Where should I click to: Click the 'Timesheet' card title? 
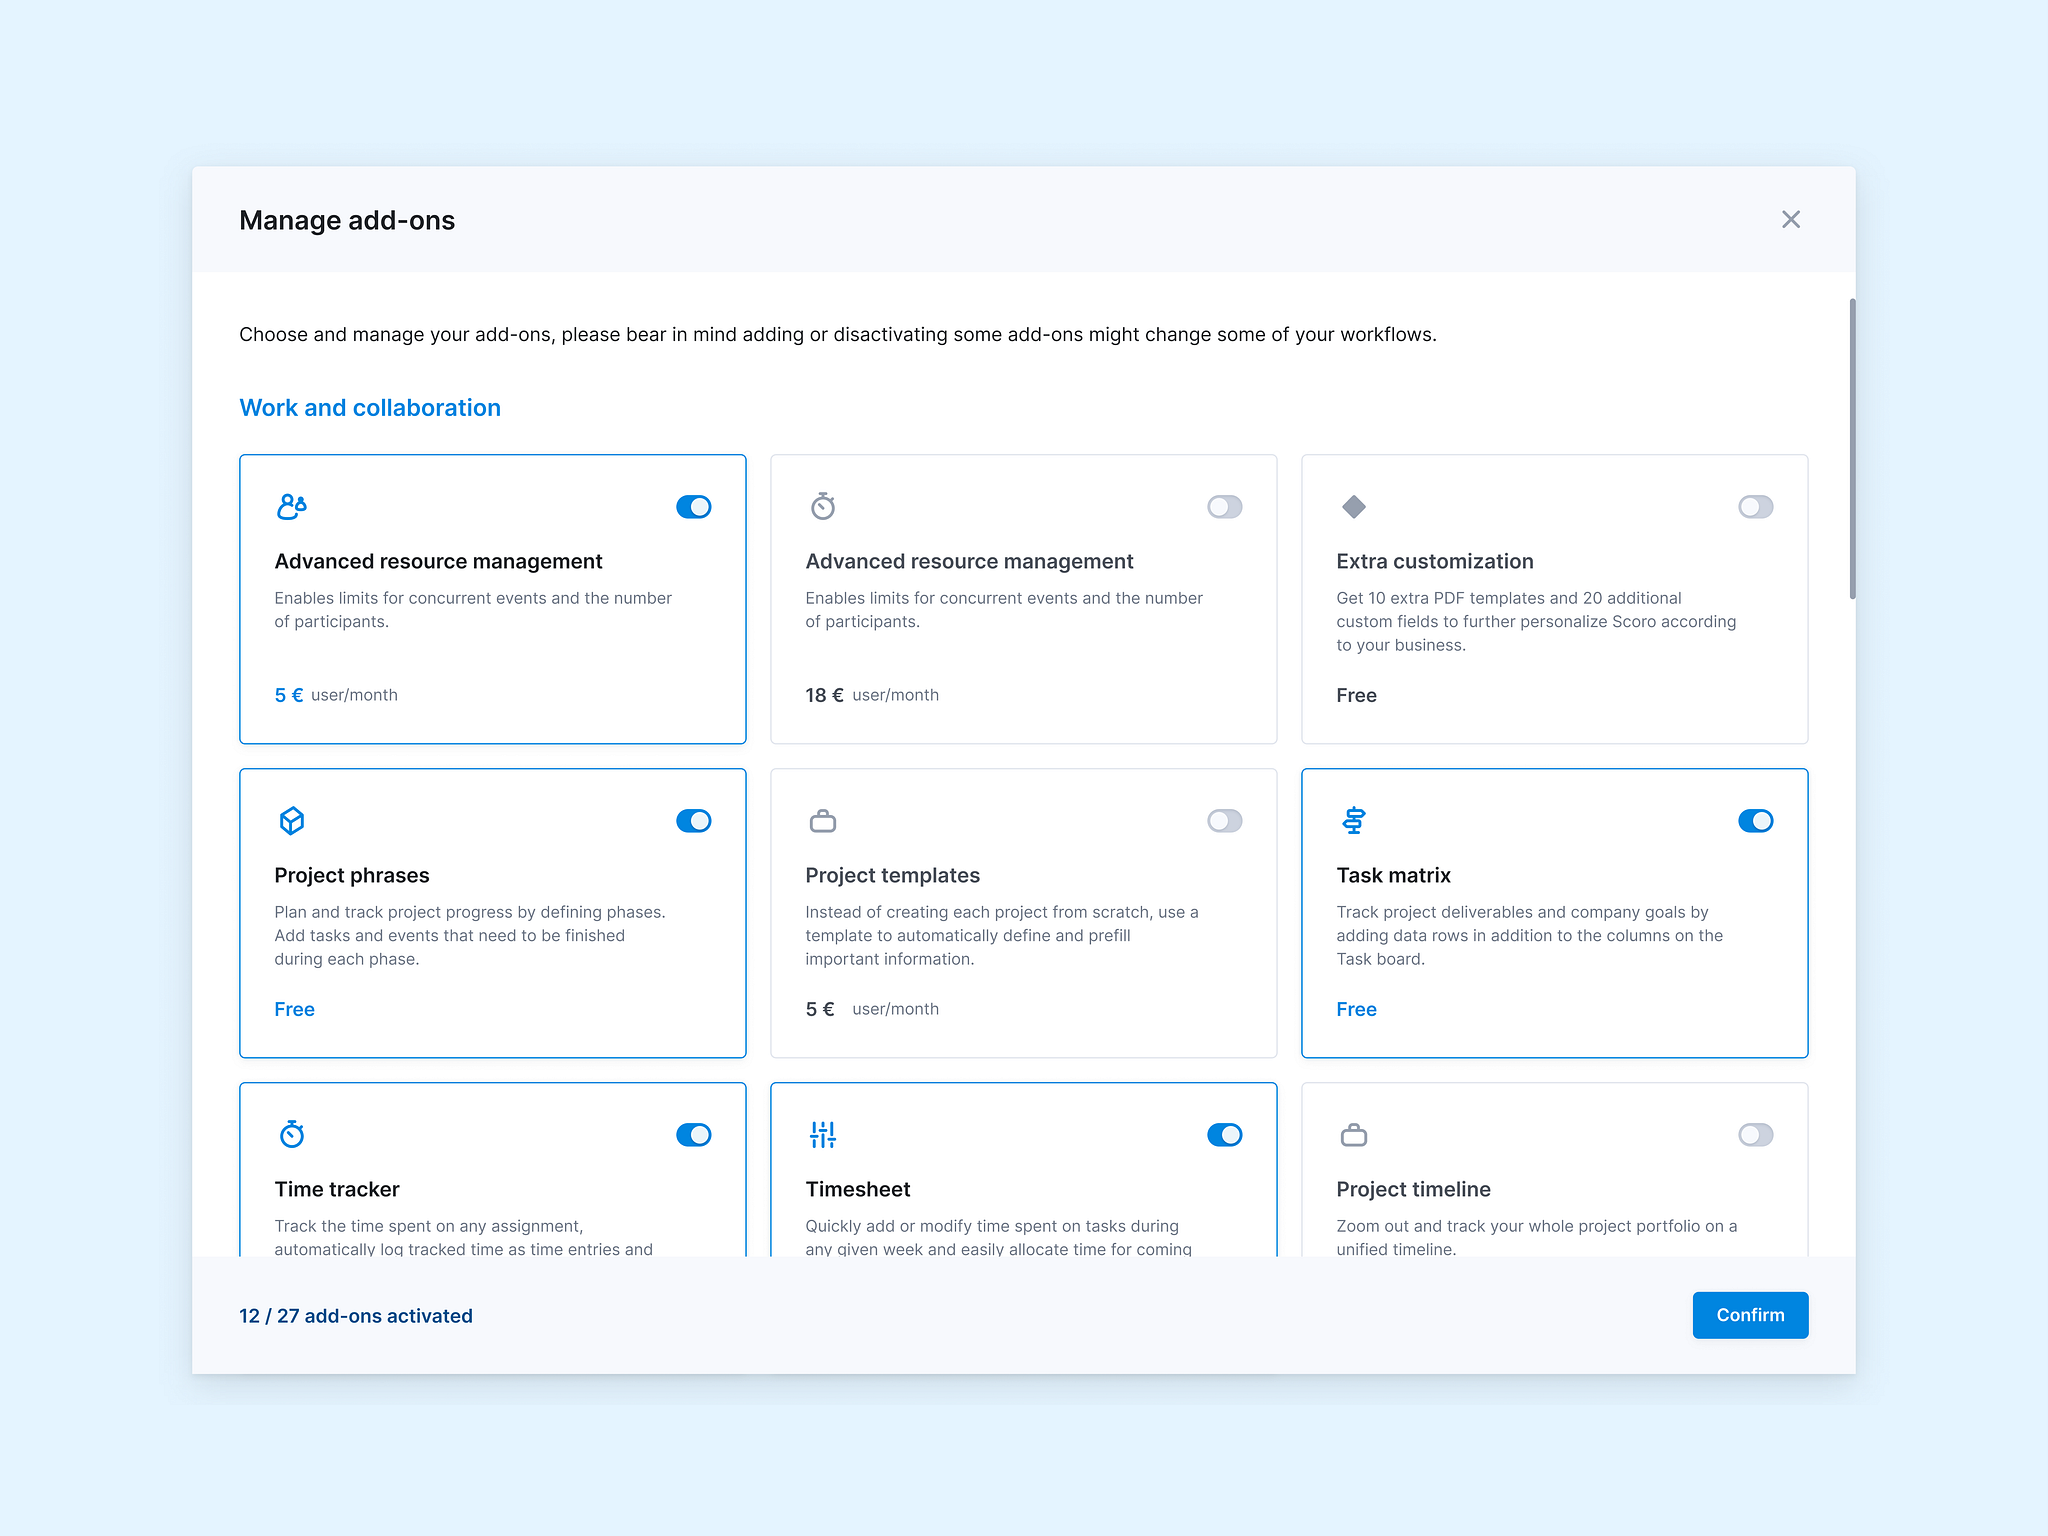858,1190
